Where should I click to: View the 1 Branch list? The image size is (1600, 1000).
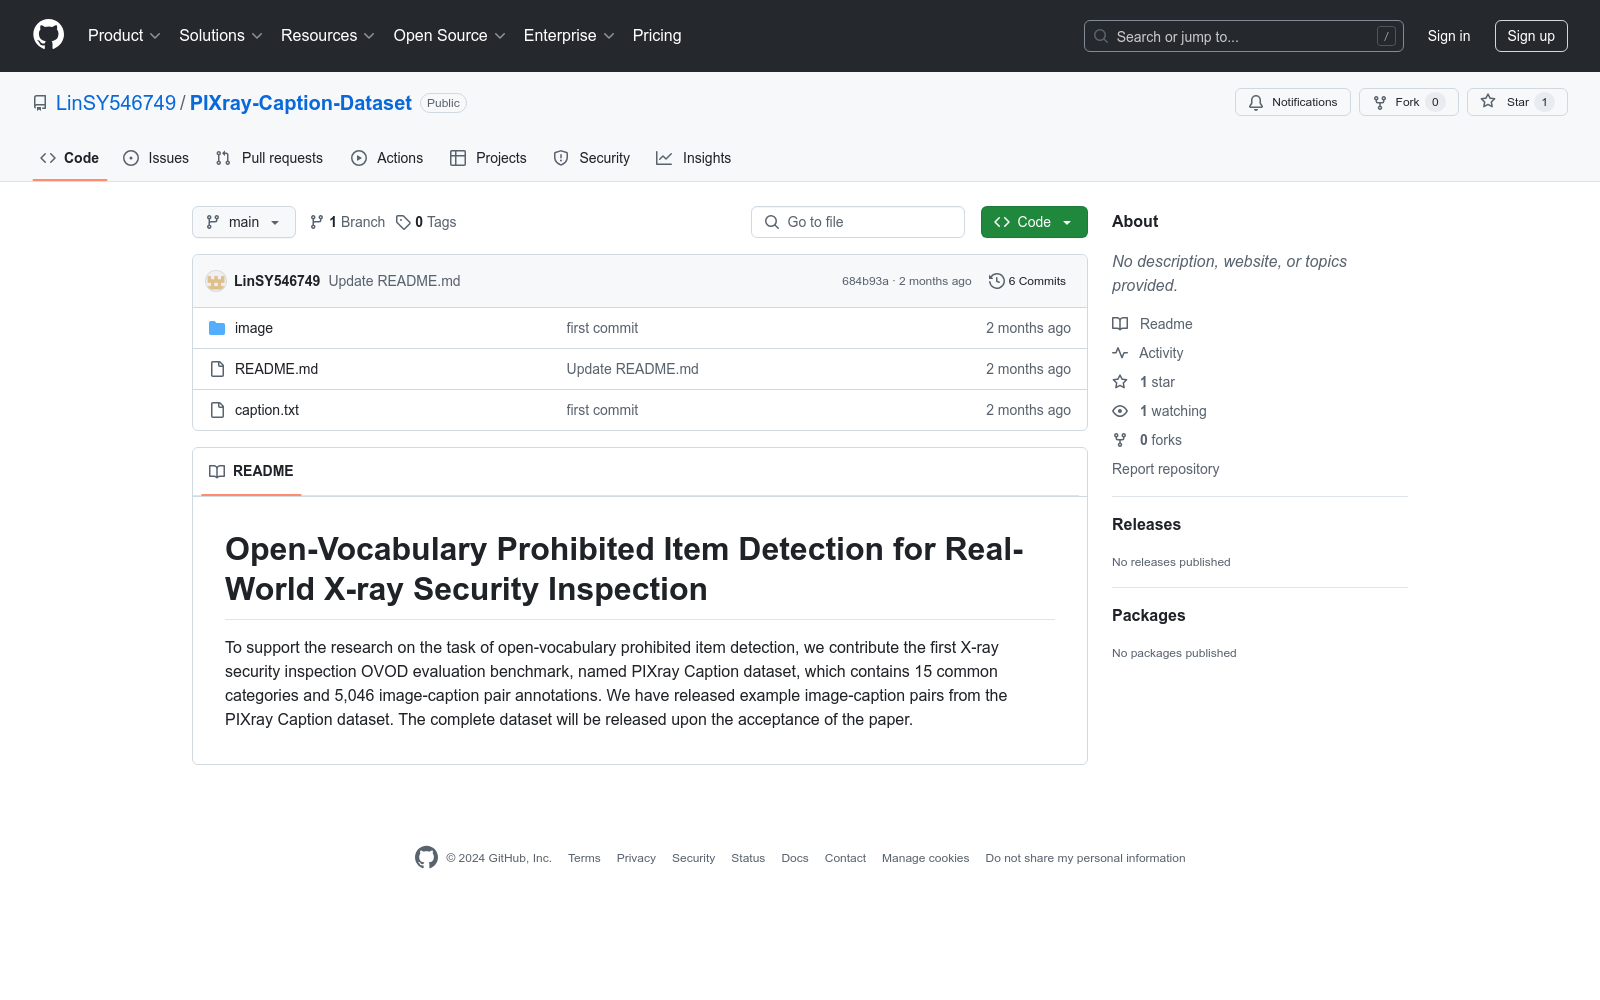tap(347, 222)
